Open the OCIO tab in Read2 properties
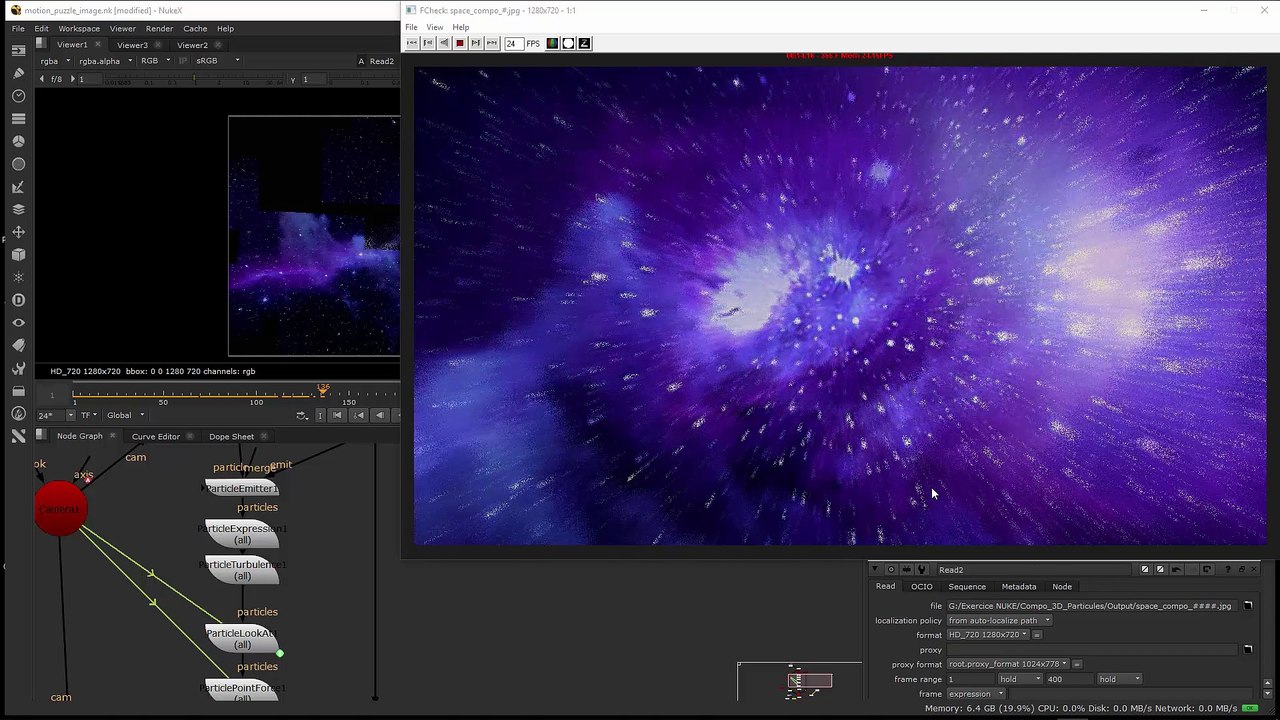This screenshot has height=720, width=1280. [921, 587]
